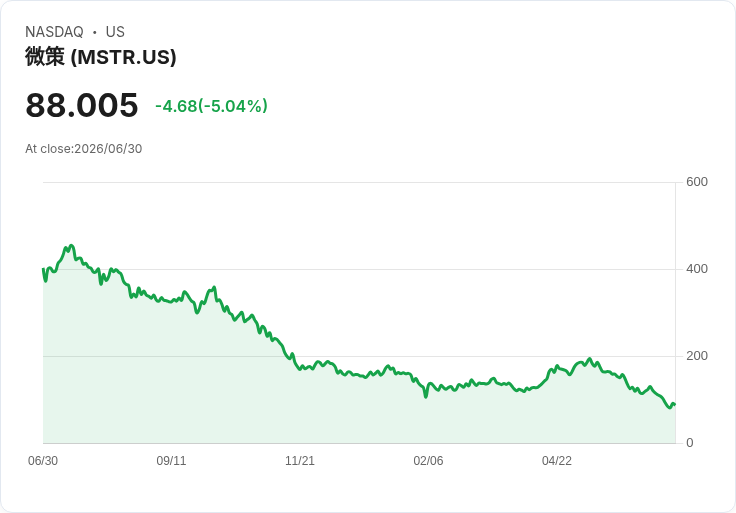Click the chart peak near 450
This screenshot has height=513, width=736.
pos(71,245)
